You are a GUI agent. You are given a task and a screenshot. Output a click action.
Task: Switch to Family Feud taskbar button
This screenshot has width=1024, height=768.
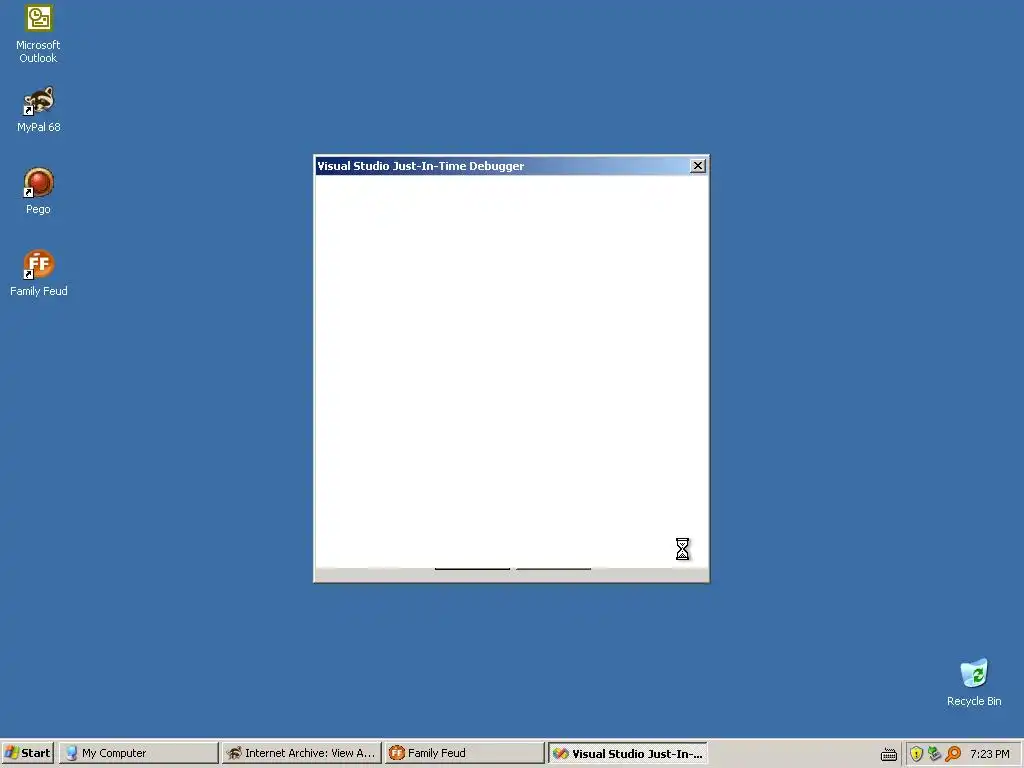coord(464,753)
